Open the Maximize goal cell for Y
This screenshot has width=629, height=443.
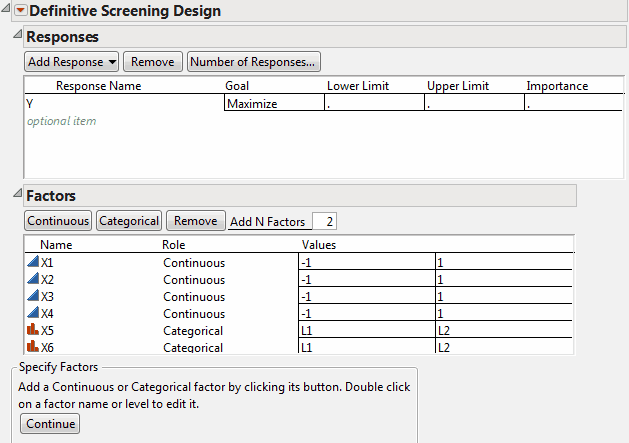click(x=273, y=103)
